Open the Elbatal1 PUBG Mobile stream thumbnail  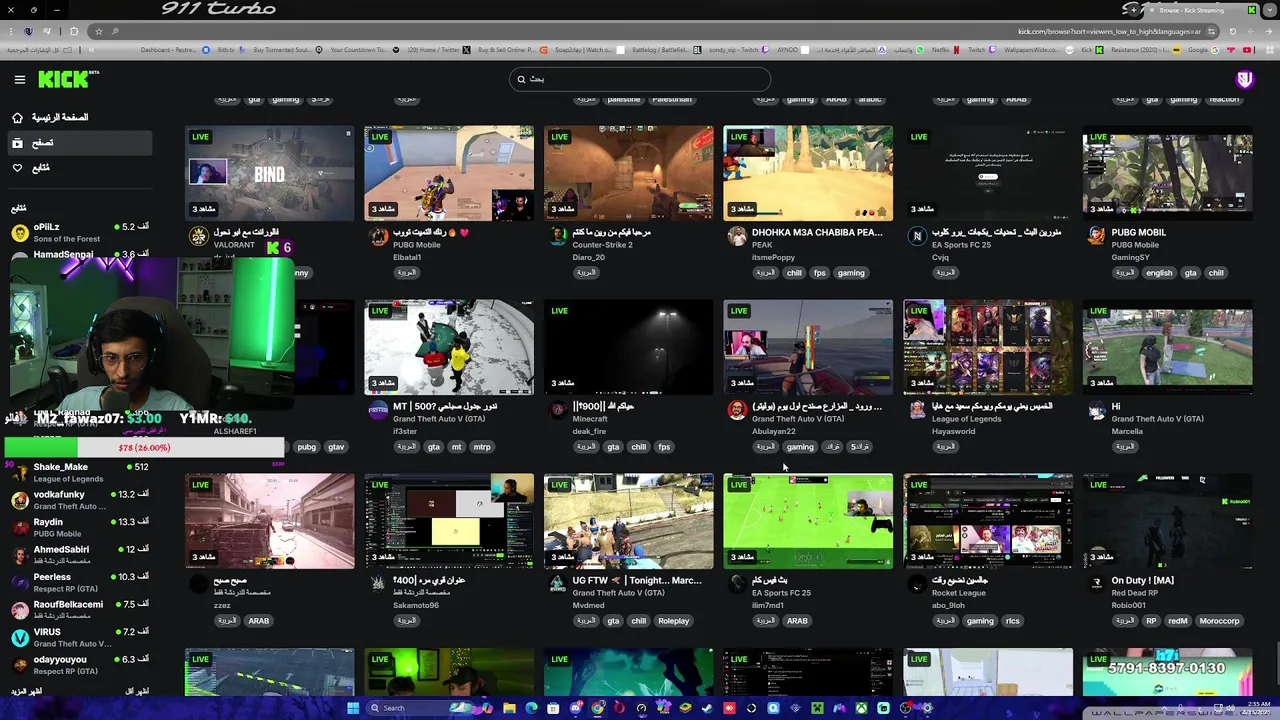point(449,173)
